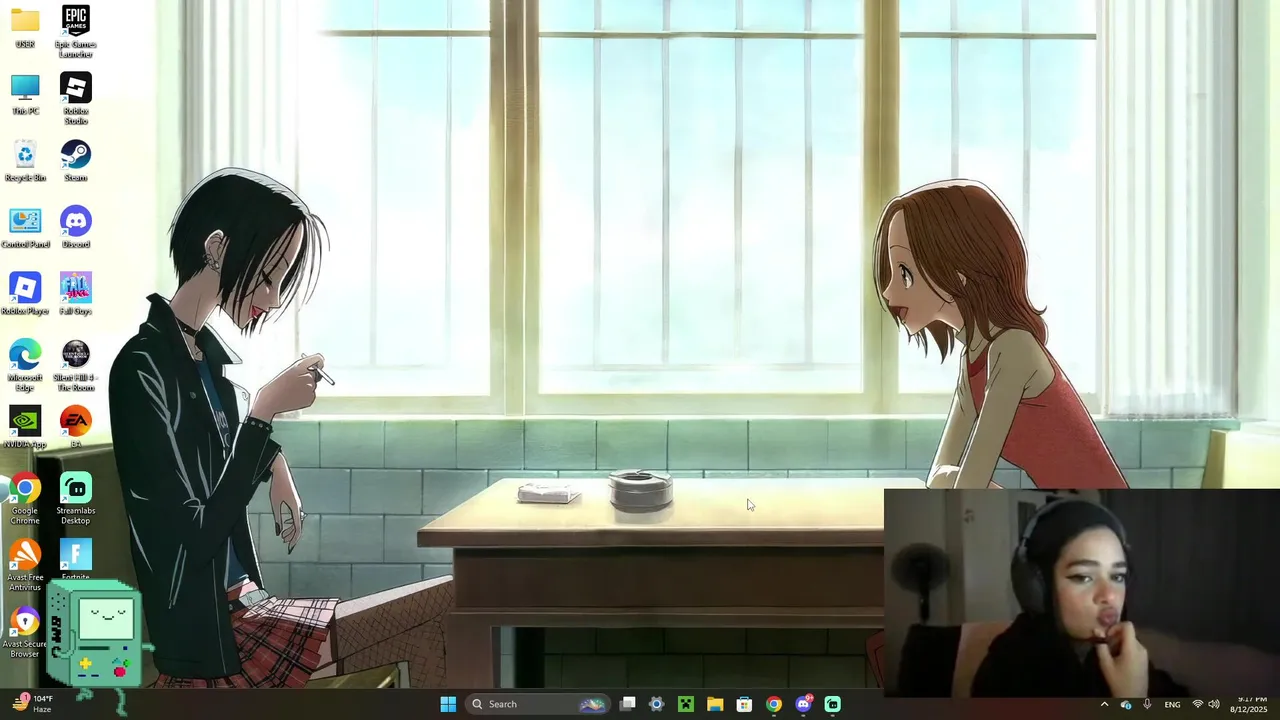
Task: Open the weather widget showing 104°F Haze
Action: pyautogui.click(x=33, y=704)
